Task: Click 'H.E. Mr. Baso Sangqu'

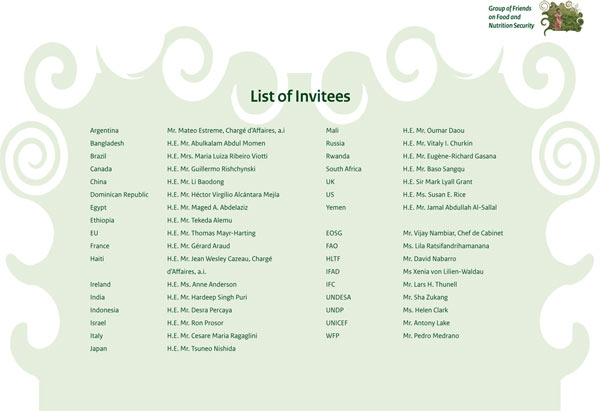Action: click(x=434, y=169)
